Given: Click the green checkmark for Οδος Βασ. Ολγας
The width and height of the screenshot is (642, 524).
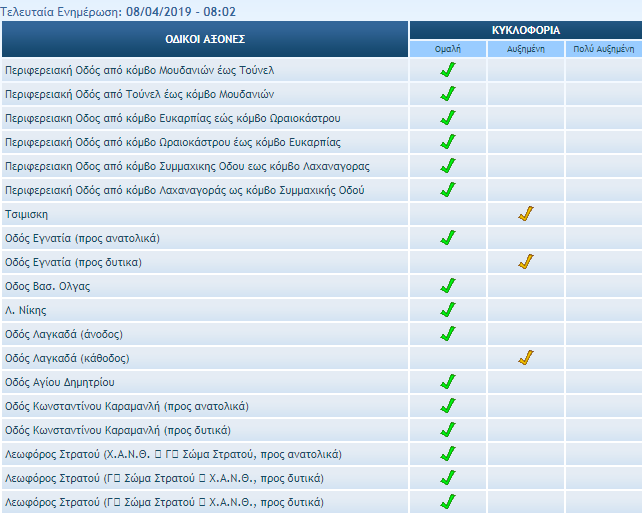Looking at the screenshot, I should (x=448, y=286).
